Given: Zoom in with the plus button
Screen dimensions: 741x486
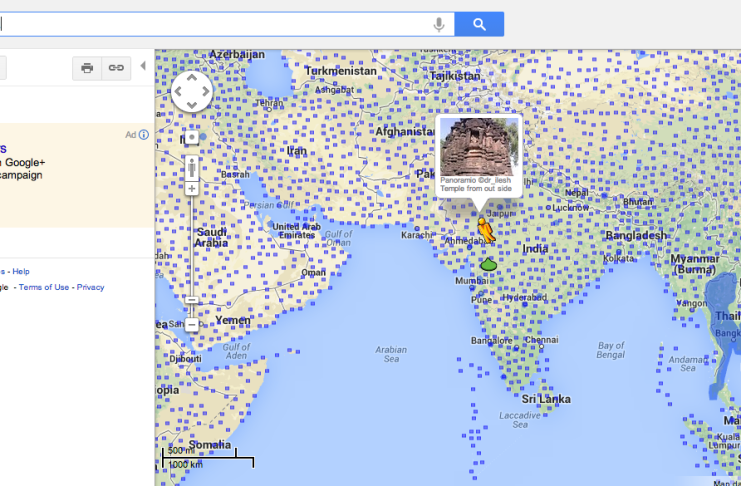Looking at the screenshot, I should (192, 188).
